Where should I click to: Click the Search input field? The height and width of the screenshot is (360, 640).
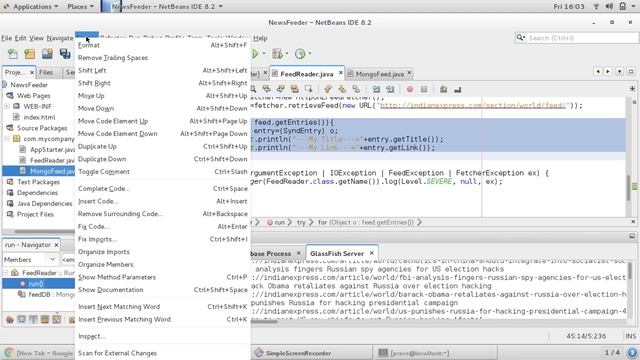[576, 38]
